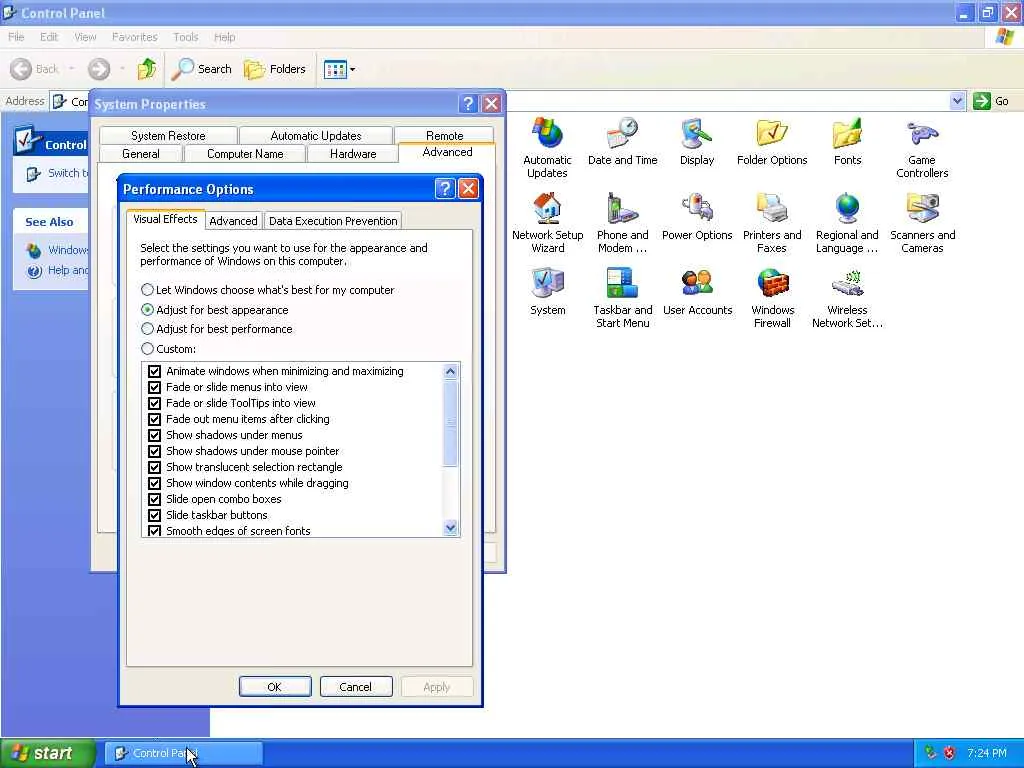Uncheck Show window contents while dragging

[155, 483]
